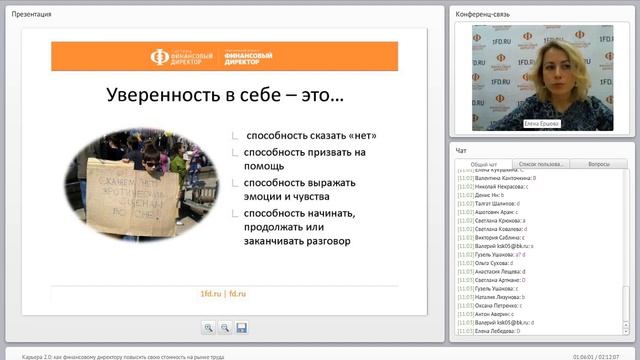Open the Вопросы tab
The height and width of the screenshot is (360, 640).
point(599,164)
